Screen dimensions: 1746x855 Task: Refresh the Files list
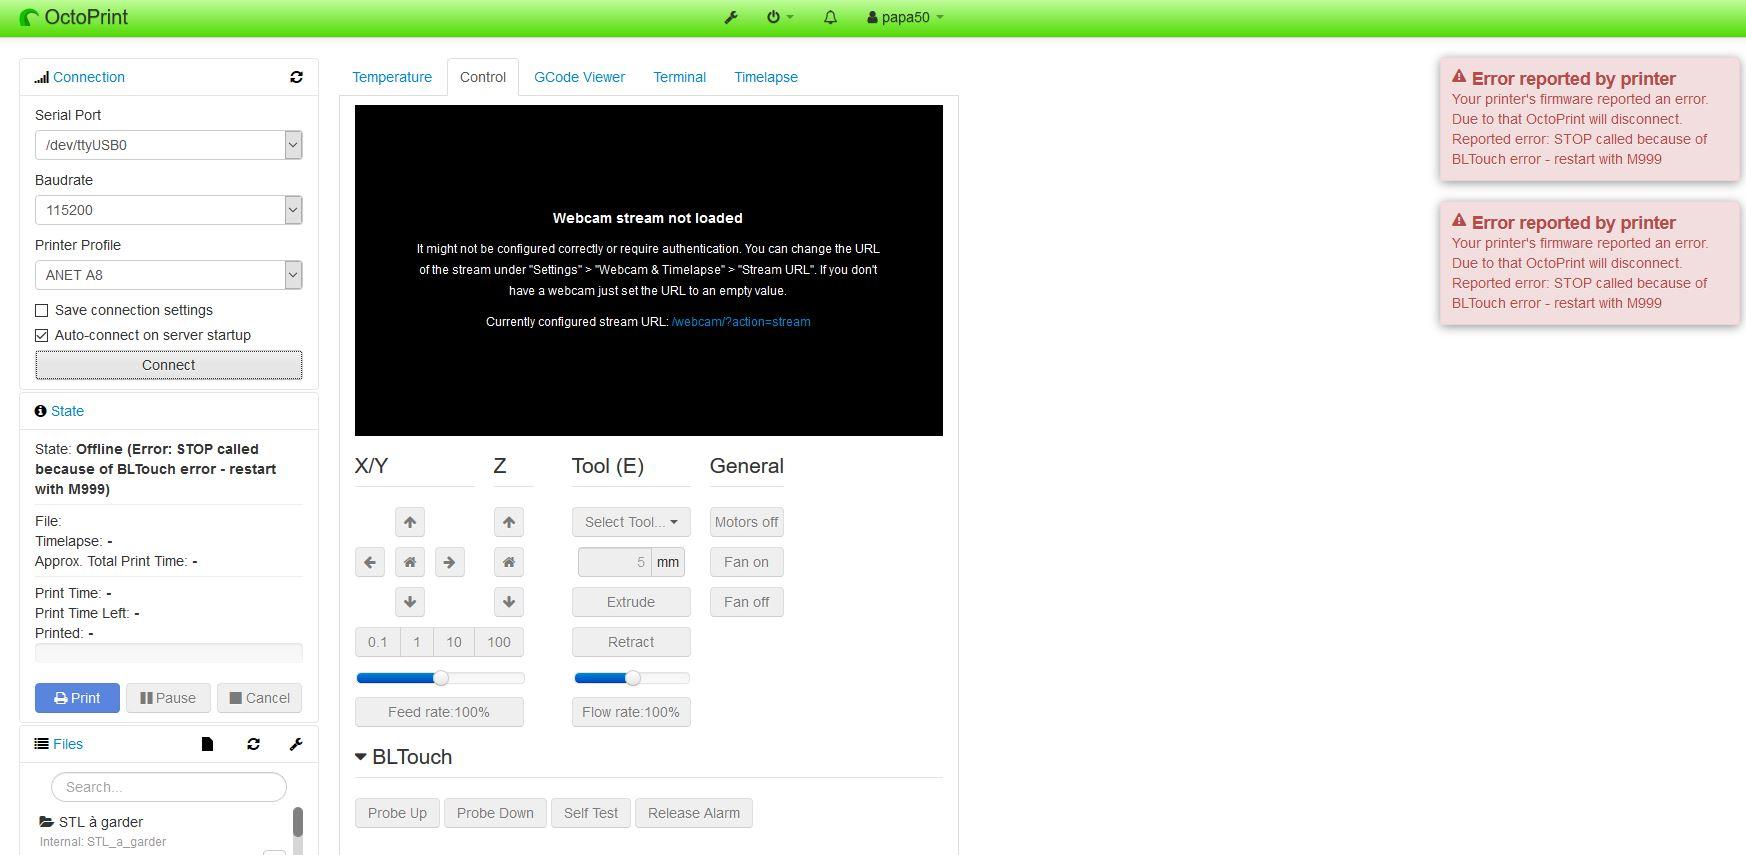coord(253,744)
